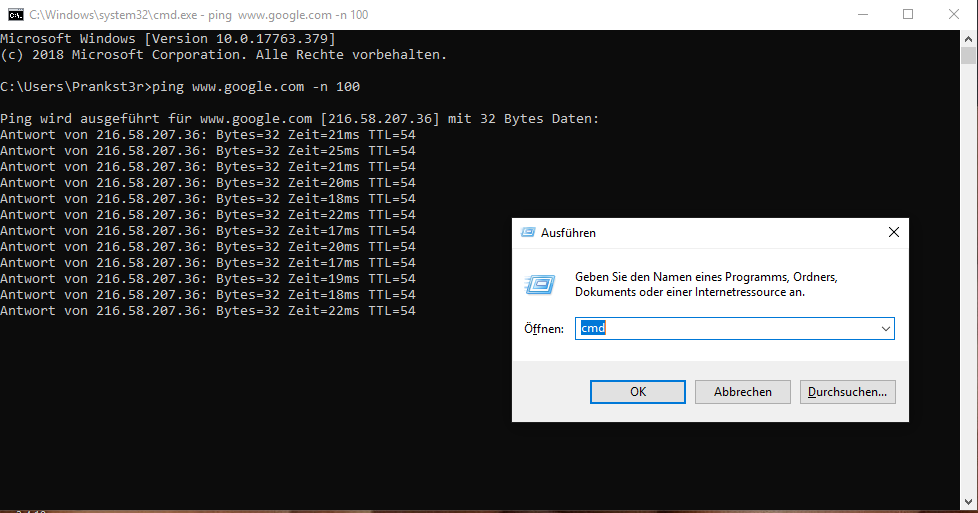Click the scrollbar up arrow in cmd window
The image size is (978, 513).
coord(968,38)
